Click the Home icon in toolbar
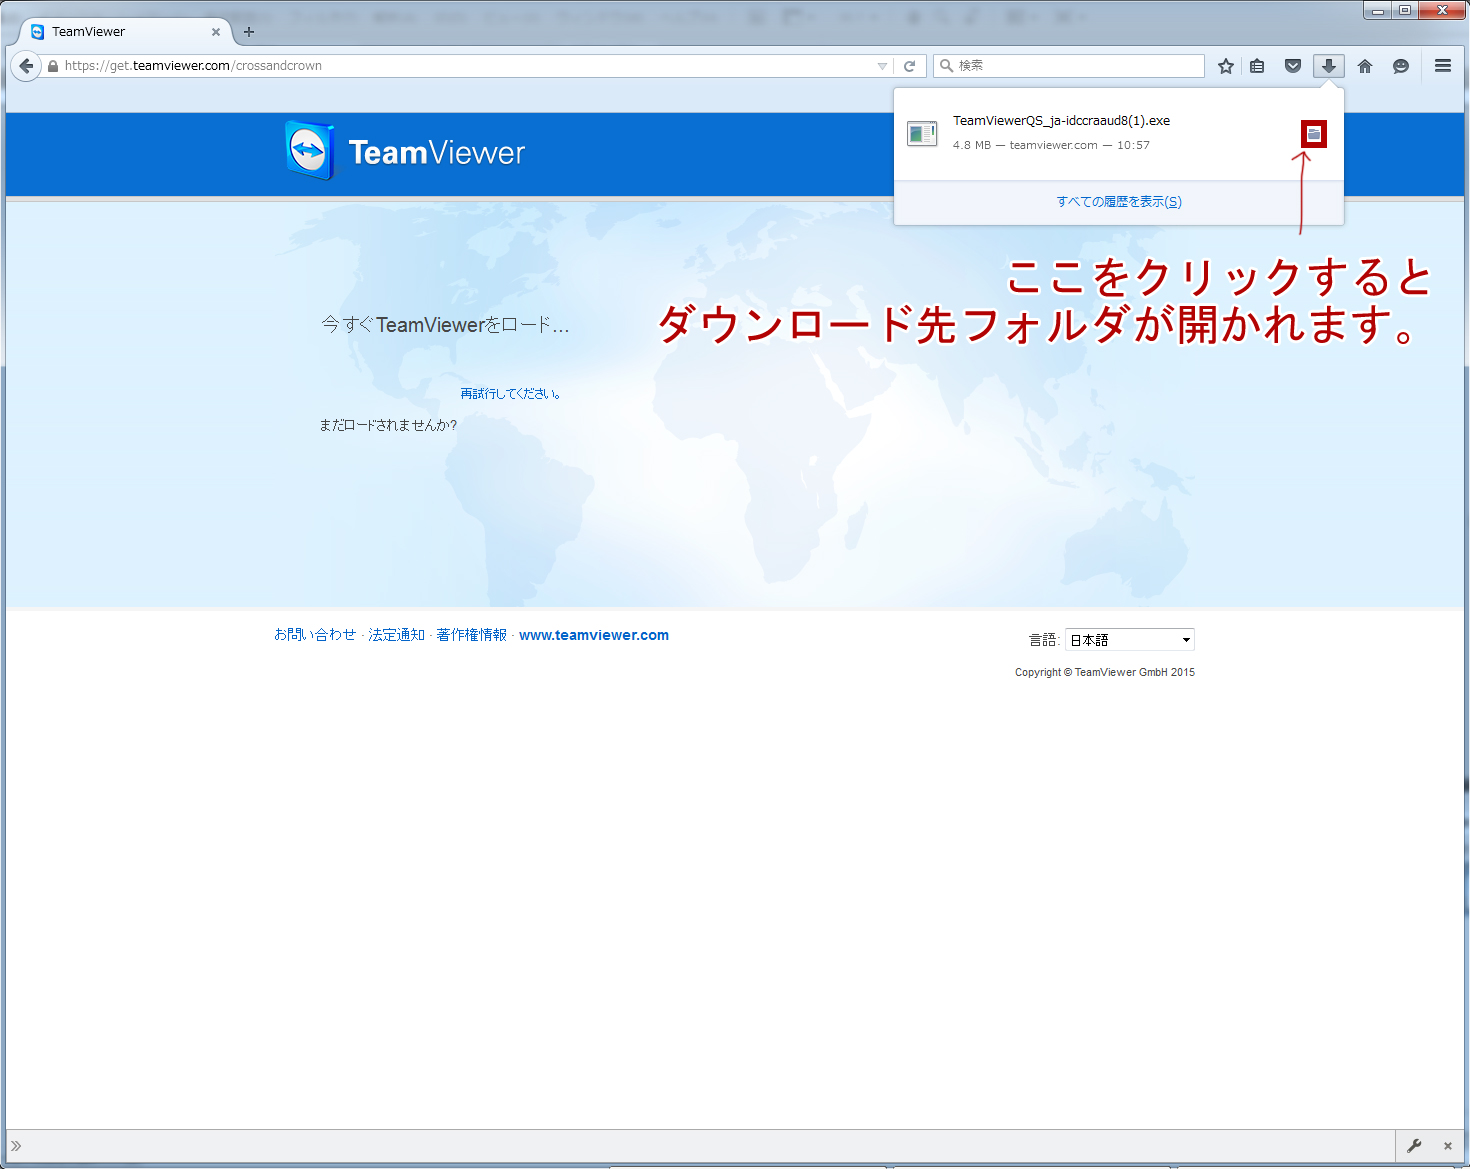The height and width of the screenshot is (1169, 1470). (x=1365, y=66)
